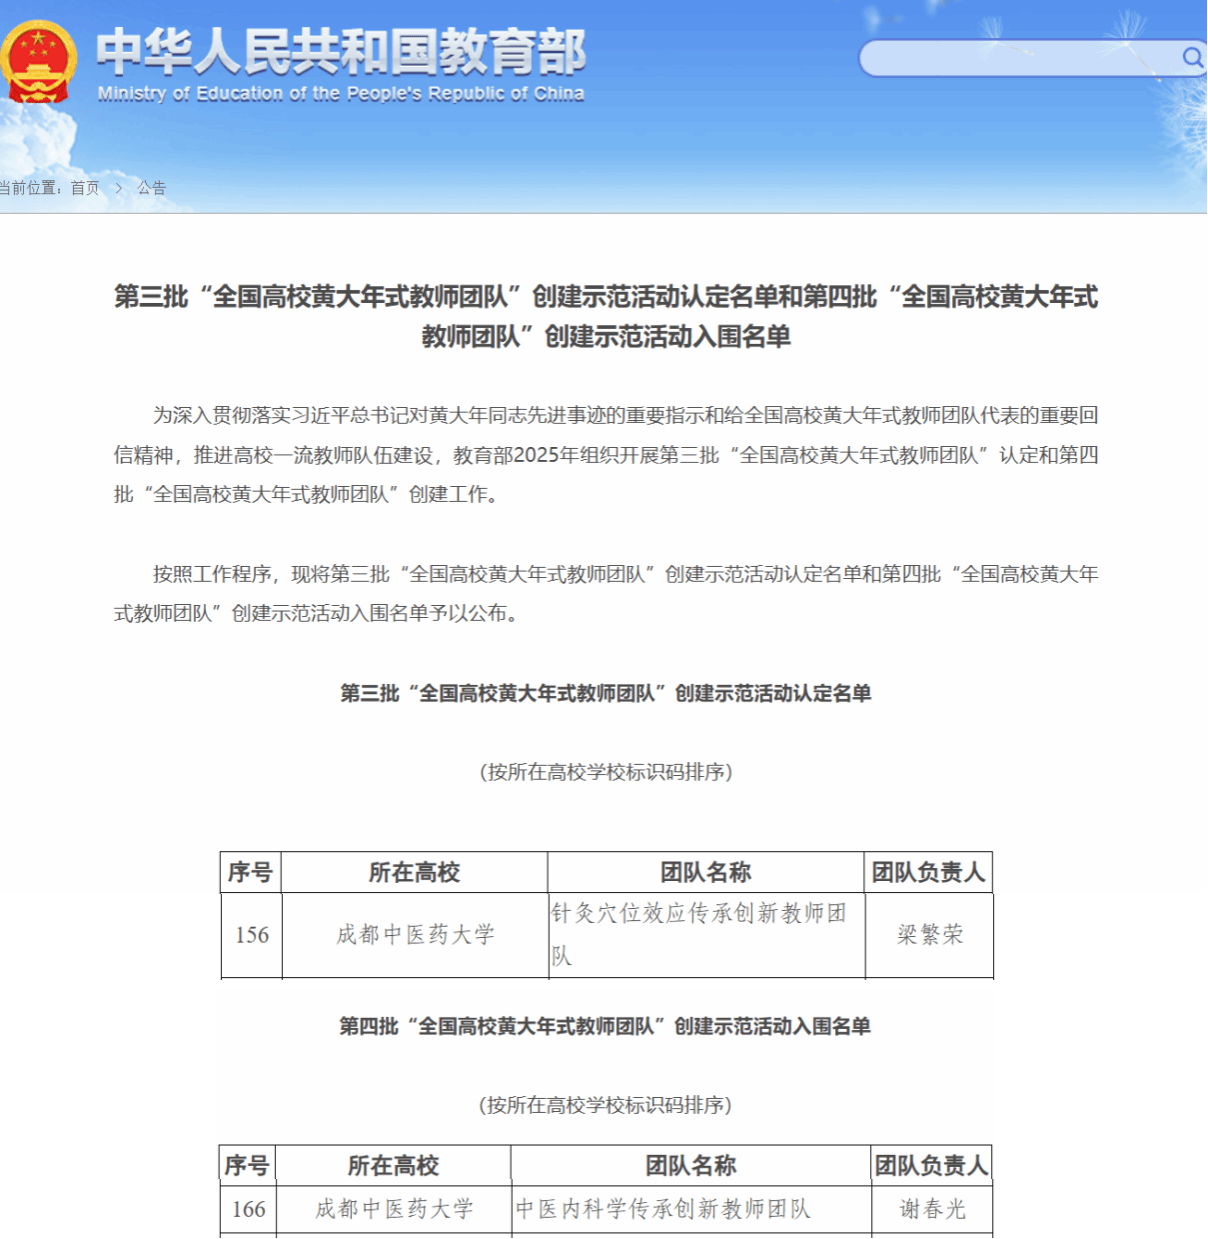Select the cell with number 156
1208x1239 pixels.
252,935
